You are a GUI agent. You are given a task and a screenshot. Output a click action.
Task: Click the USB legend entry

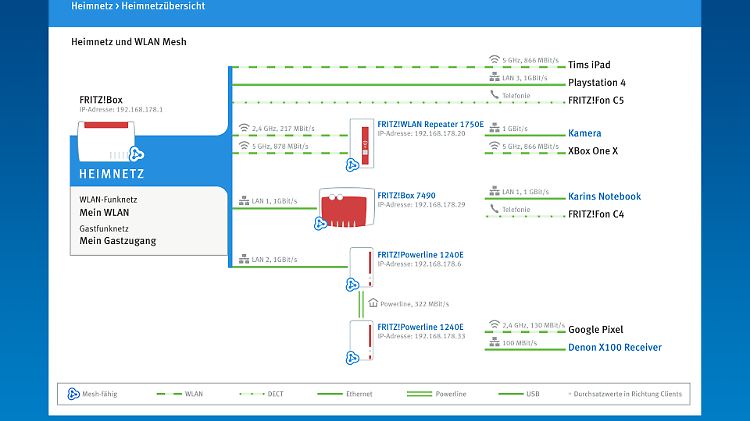pyautogui.click(x=519, y=394)
